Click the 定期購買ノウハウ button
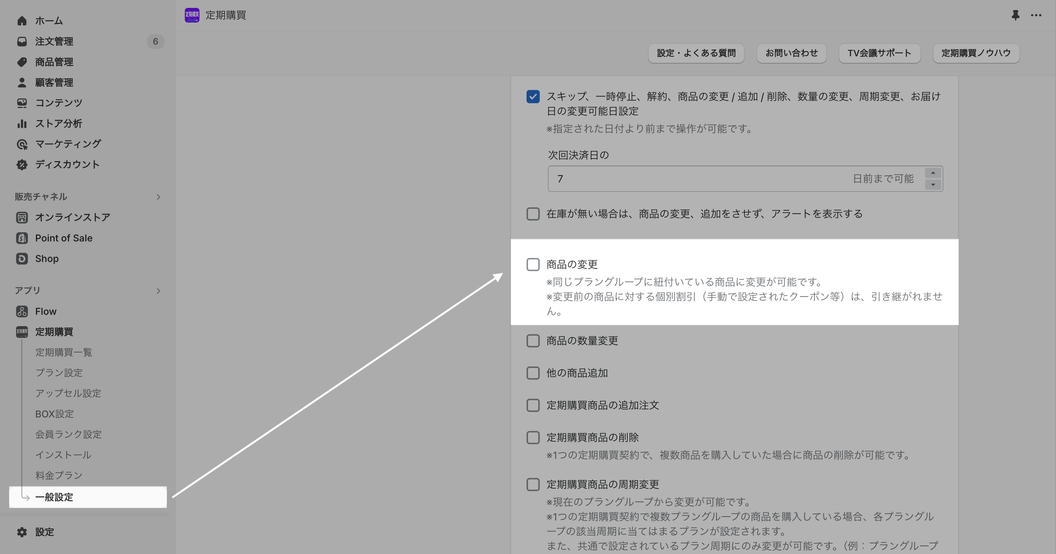Viewport: 1056px width, 554px height. [976, 53]
